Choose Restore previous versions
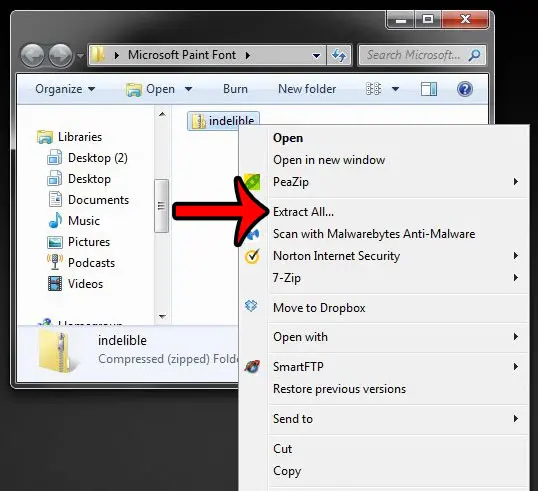The height and width of the screenshot is (491, 538). (398, 389)
